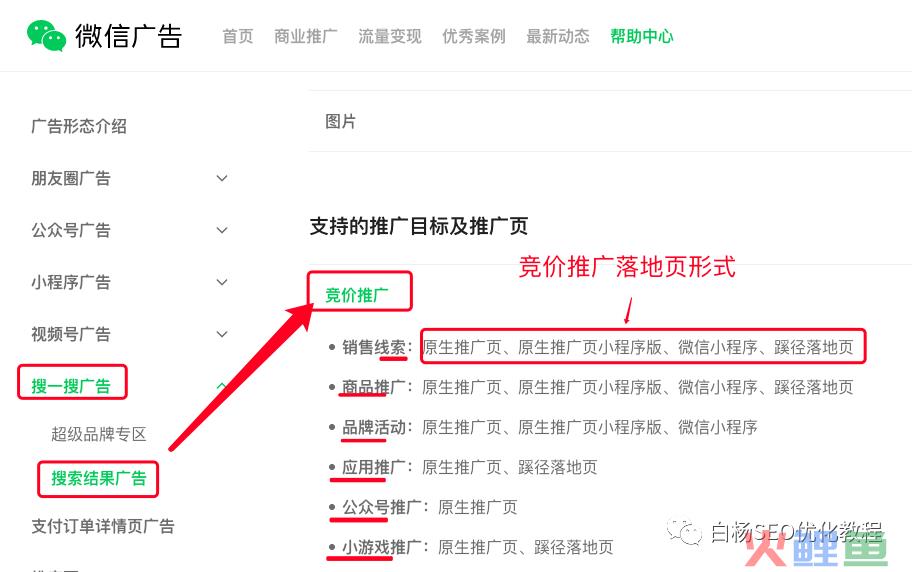The image size is (912, 572).
Task: Click the 公众号推广 list item
Action: click(423, 507)
